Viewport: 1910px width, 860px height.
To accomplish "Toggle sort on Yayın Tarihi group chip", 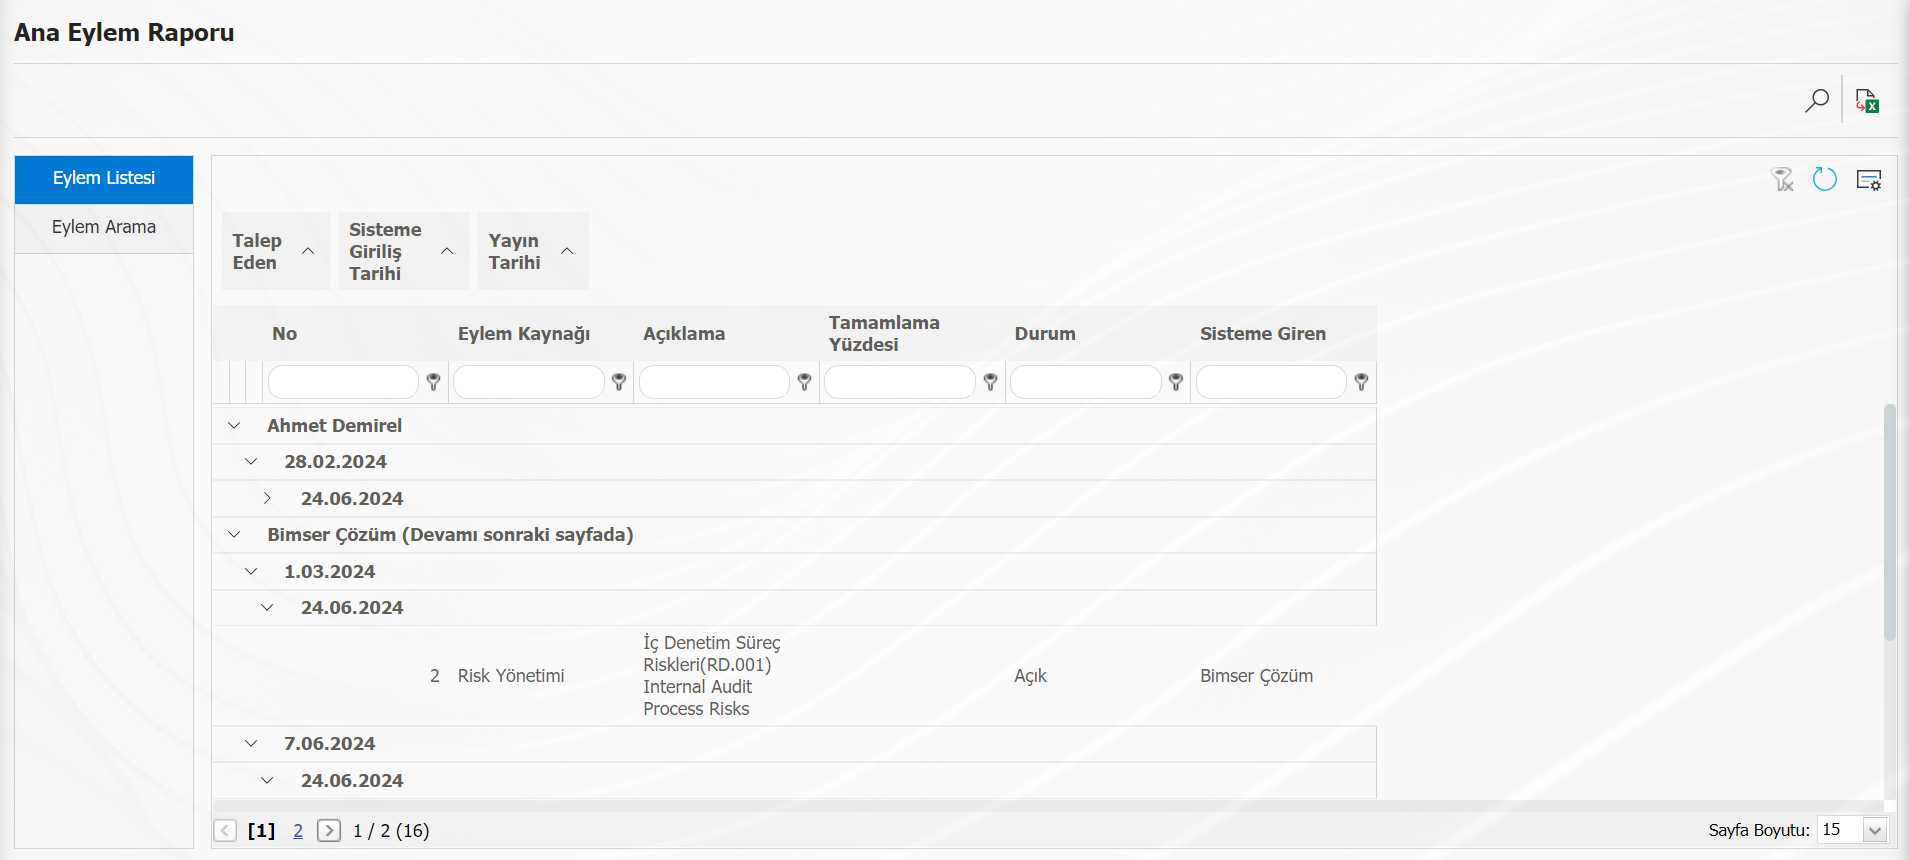I will [533, 251].
